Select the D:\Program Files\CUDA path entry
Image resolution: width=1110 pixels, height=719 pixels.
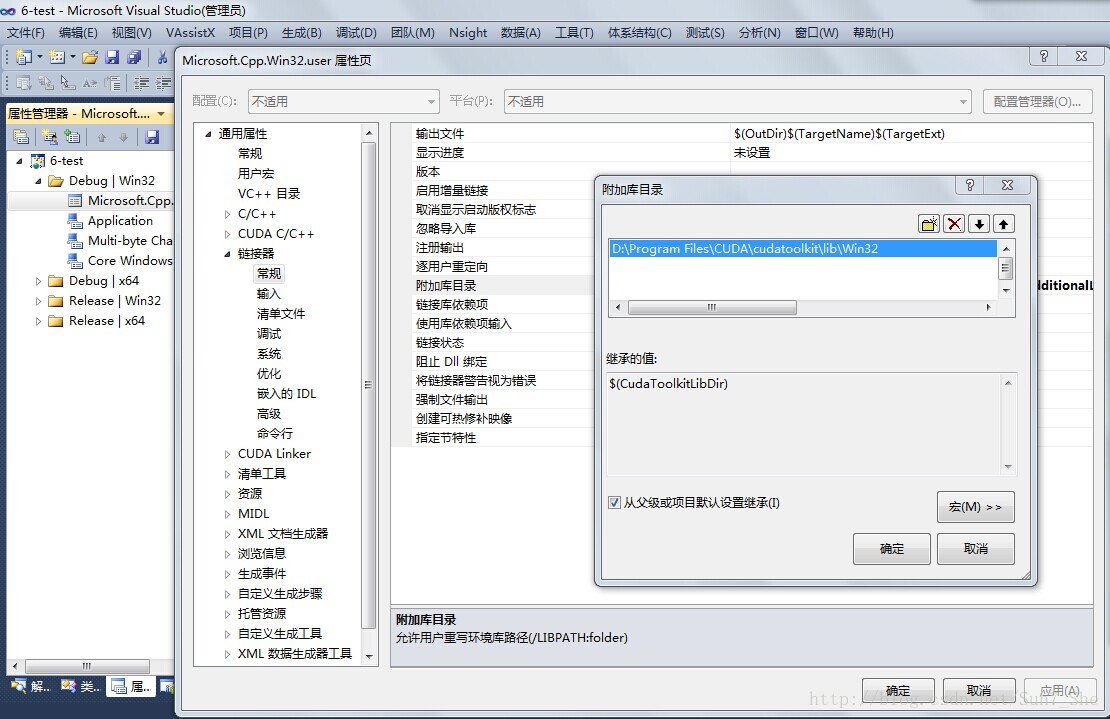[803, 248]
